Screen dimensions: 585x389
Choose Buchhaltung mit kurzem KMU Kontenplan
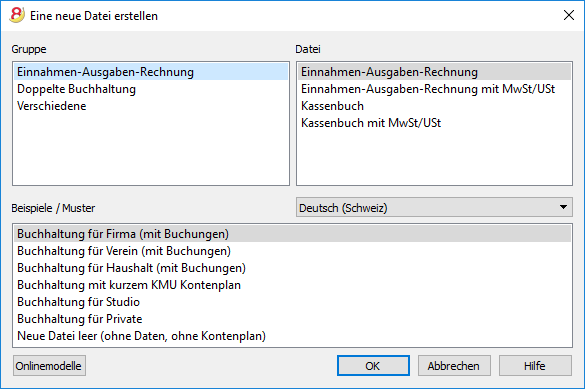[292, 285]
